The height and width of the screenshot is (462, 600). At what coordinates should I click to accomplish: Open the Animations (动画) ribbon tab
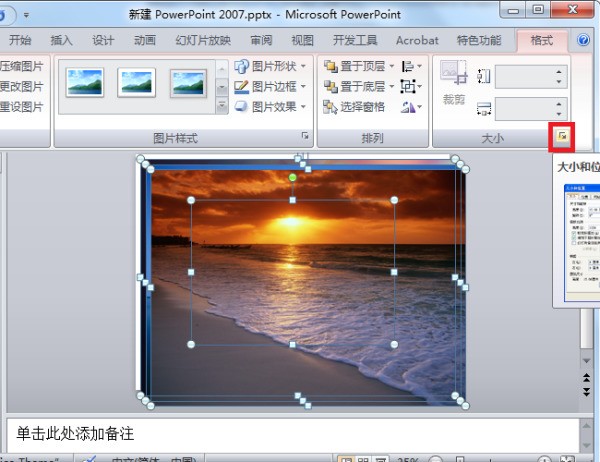coord(145,40)
